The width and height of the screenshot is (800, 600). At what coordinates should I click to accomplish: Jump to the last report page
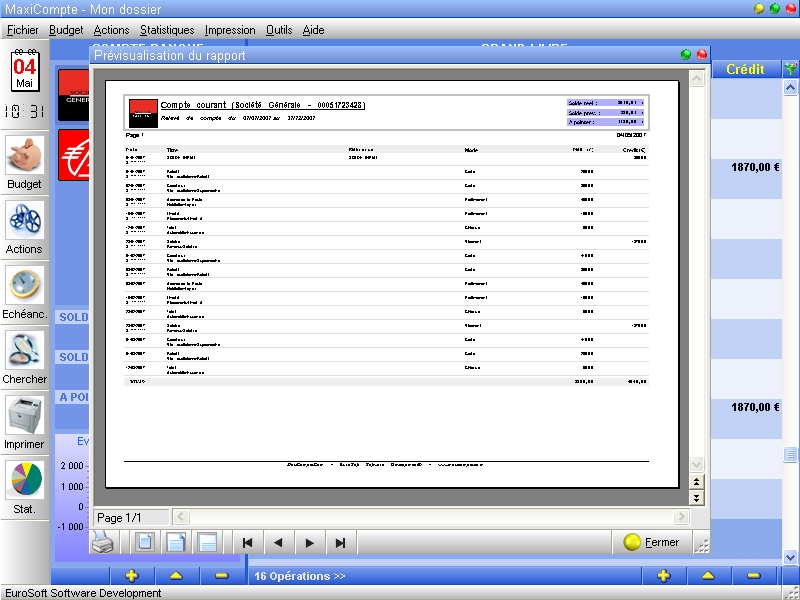340,542
